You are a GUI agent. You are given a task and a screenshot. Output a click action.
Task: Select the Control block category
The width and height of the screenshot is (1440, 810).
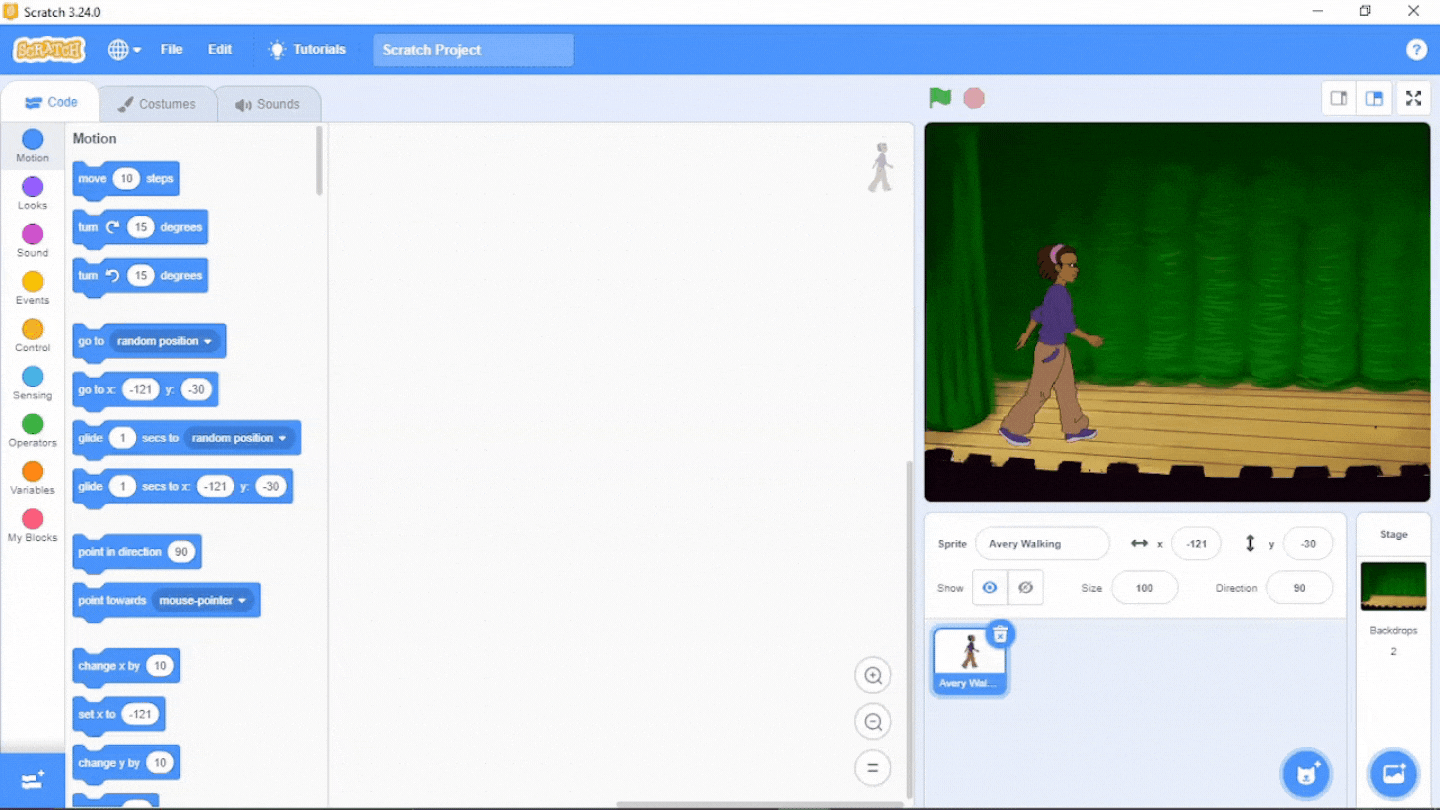coord(32,336)
